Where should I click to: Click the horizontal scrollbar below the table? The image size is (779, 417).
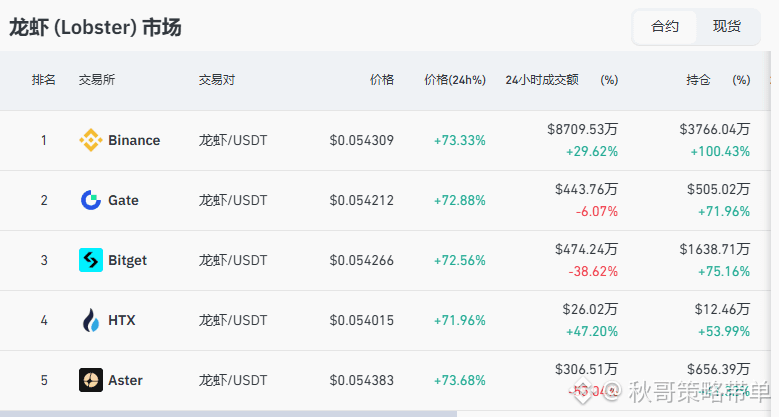point(228,414)
